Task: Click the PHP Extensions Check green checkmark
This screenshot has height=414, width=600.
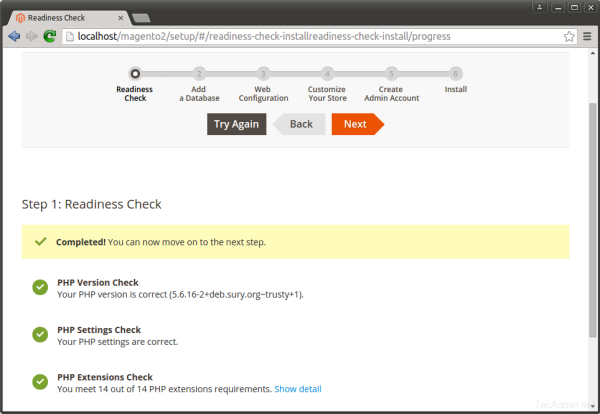Action: pos(40,382)
